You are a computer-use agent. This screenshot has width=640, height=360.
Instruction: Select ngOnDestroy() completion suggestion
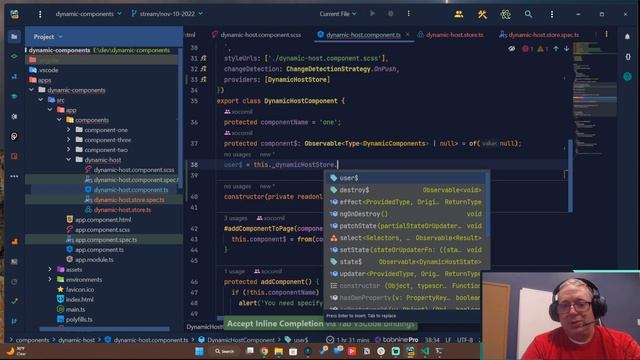(x=407, y=214)
